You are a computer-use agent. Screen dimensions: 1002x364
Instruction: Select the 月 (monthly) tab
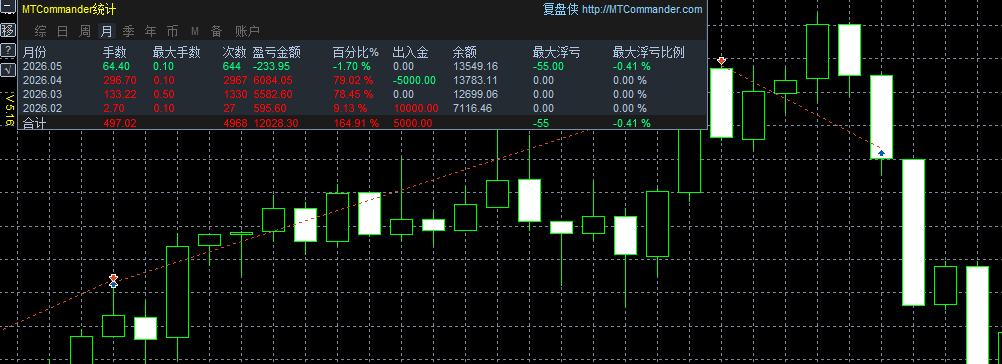[107, 31]
